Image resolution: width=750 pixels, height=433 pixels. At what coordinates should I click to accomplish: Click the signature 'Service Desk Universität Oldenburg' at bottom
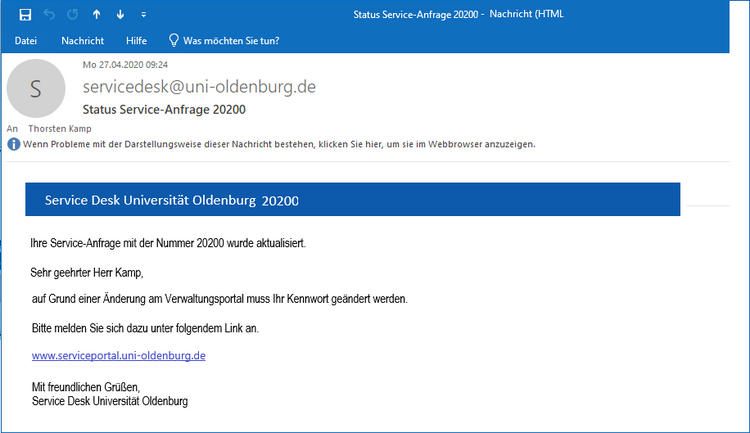(x=110, y=401)
